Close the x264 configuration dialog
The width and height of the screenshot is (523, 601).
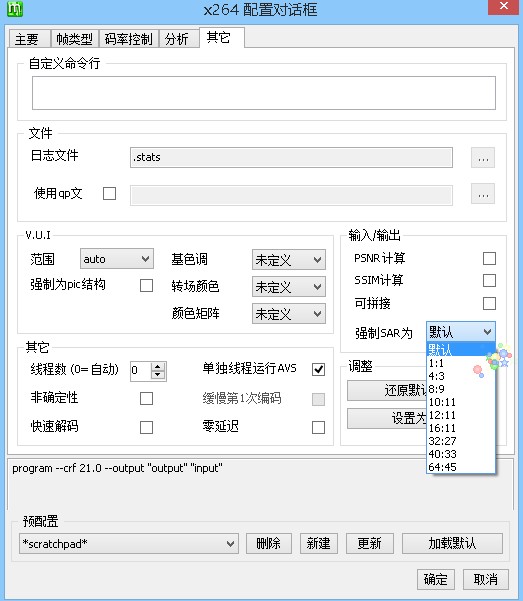coord(503,7)
